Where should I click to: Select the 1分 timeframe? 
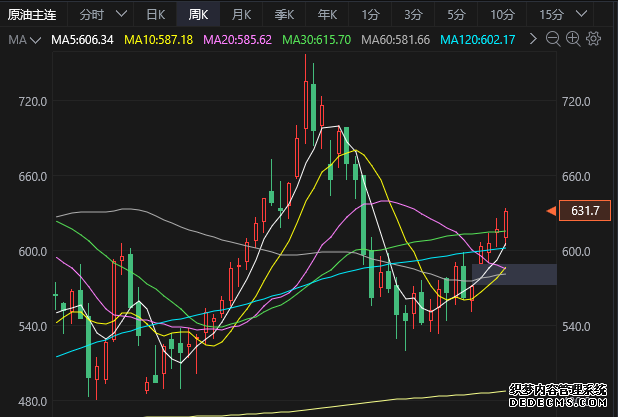[x=370, y=15]
